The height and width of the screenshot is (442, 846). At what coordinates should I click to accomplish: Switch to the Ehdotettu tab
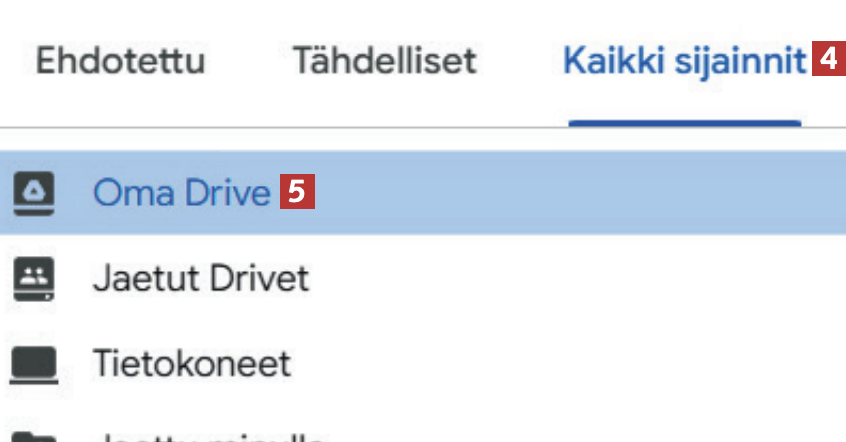click(x=120, y=61)
